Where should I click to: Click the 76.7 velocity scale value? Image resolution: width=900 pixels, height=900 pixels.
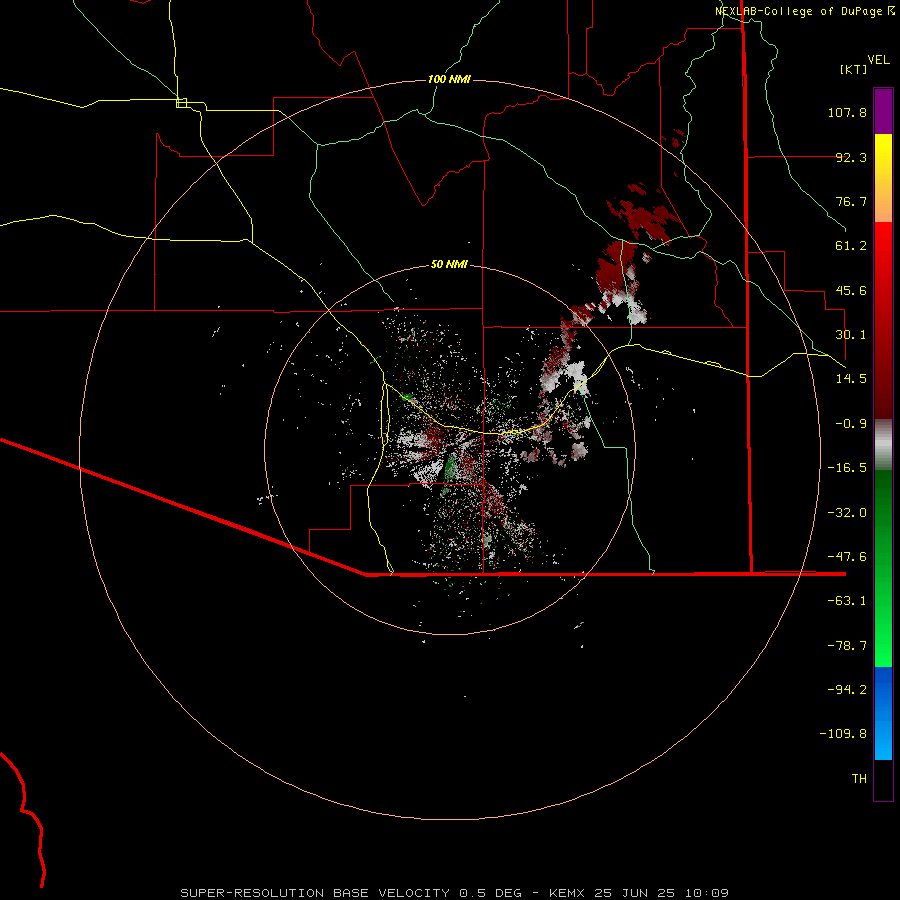pyautogui.click(x=851, y=201)
